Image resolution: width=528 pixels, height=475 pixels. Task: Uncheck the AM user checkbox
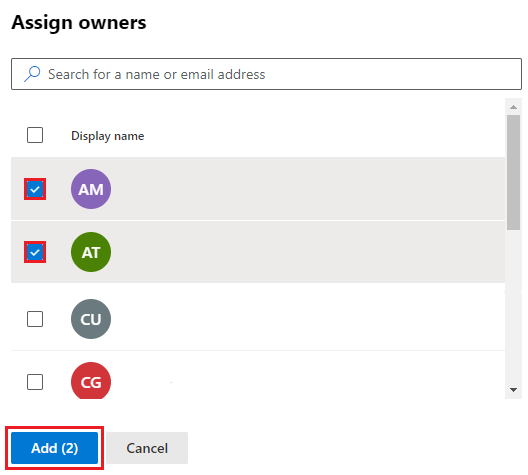(x=35, y=189)
